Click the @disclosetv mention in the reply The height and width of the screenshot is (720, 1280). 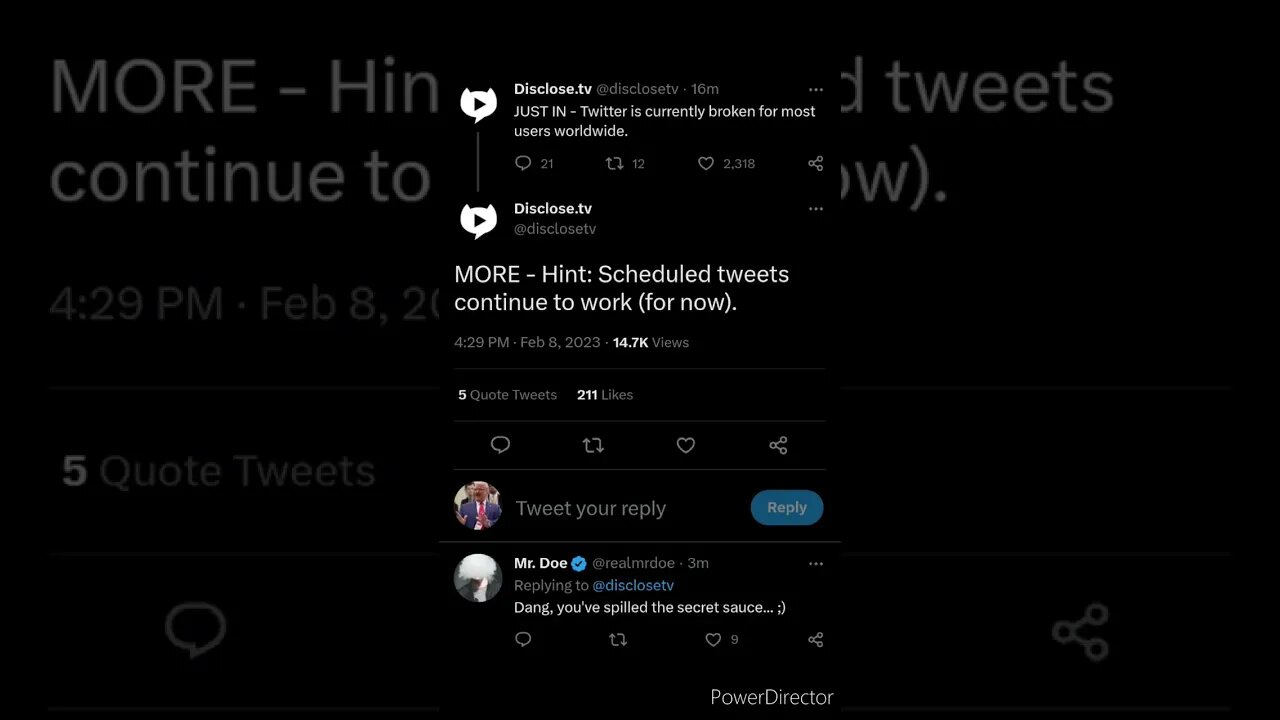coord(633,585)
